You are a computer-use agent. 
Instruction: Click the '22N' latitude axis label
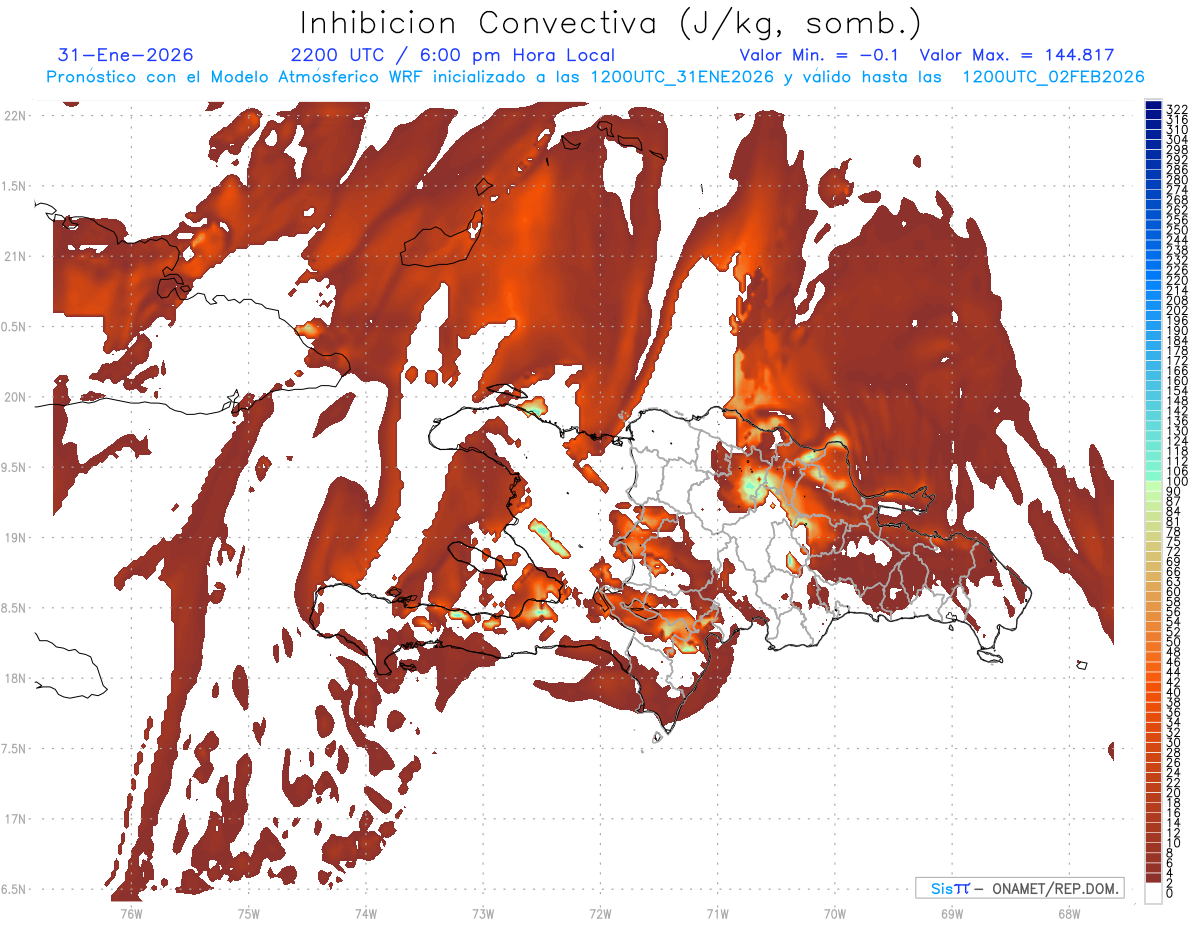15,116
